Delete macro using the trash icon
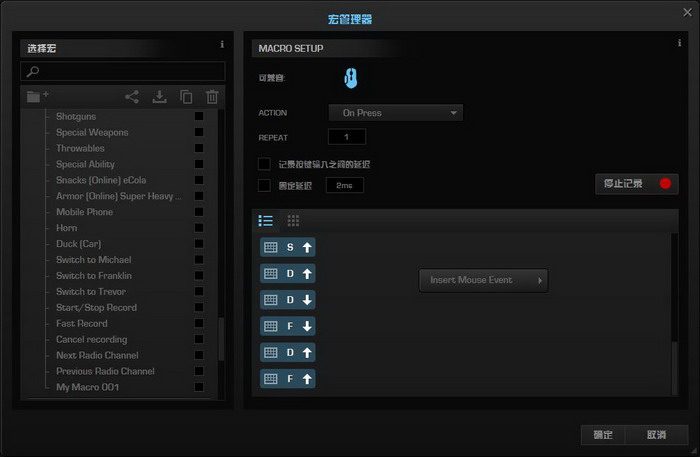 [x=212, y=97]
